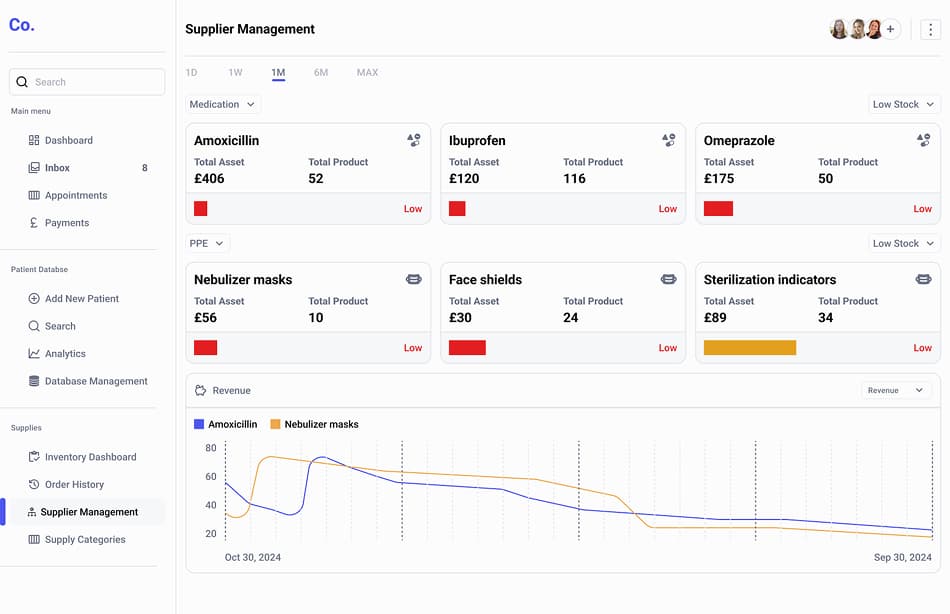Toggle the Nebulizer masks legend series
This screenshot has height=614, width=950.
315,424
